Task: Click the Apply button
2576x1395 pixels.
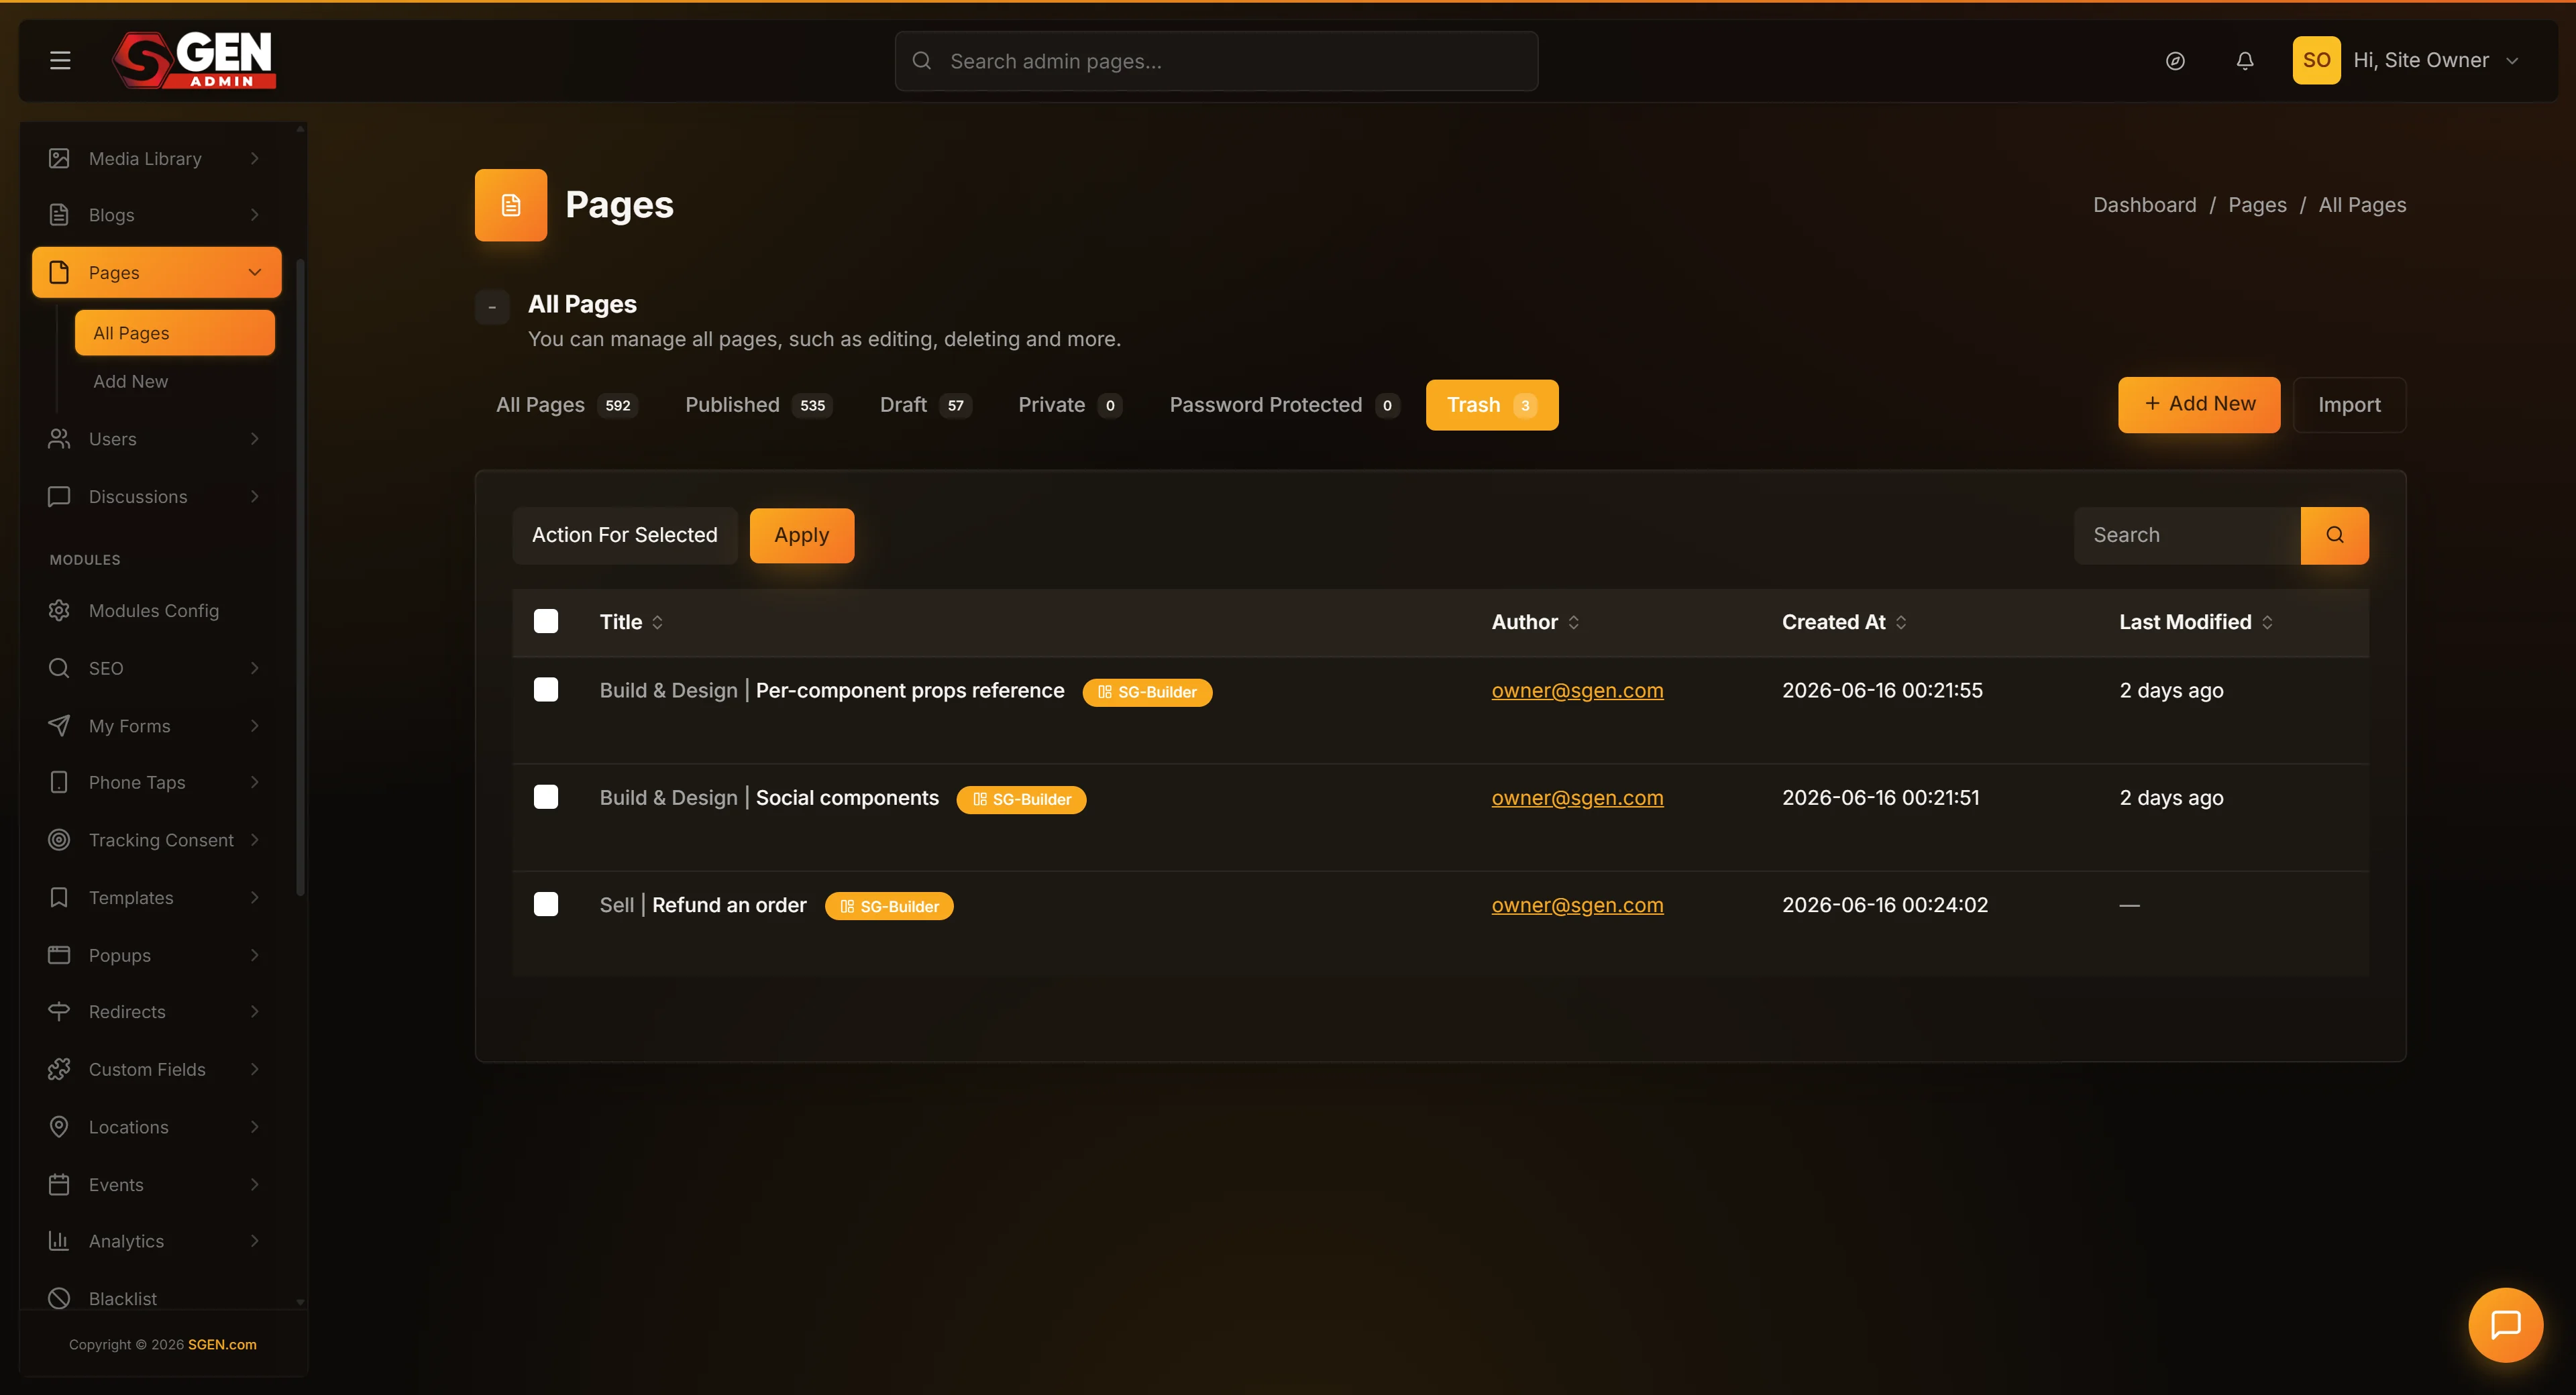Action: 802,535
